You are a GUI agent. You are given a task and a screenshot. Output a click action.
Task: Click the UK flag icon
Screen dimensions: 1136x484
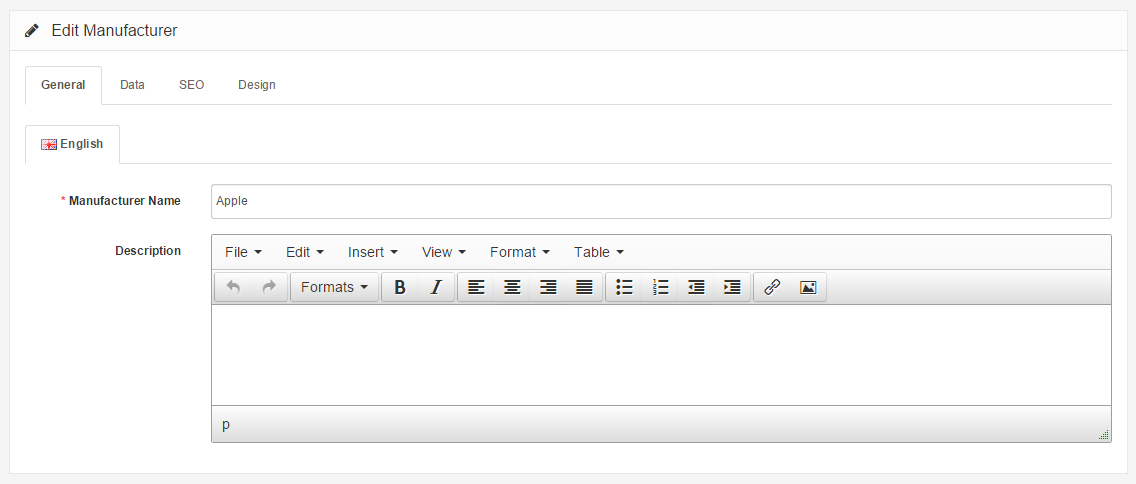49,144
